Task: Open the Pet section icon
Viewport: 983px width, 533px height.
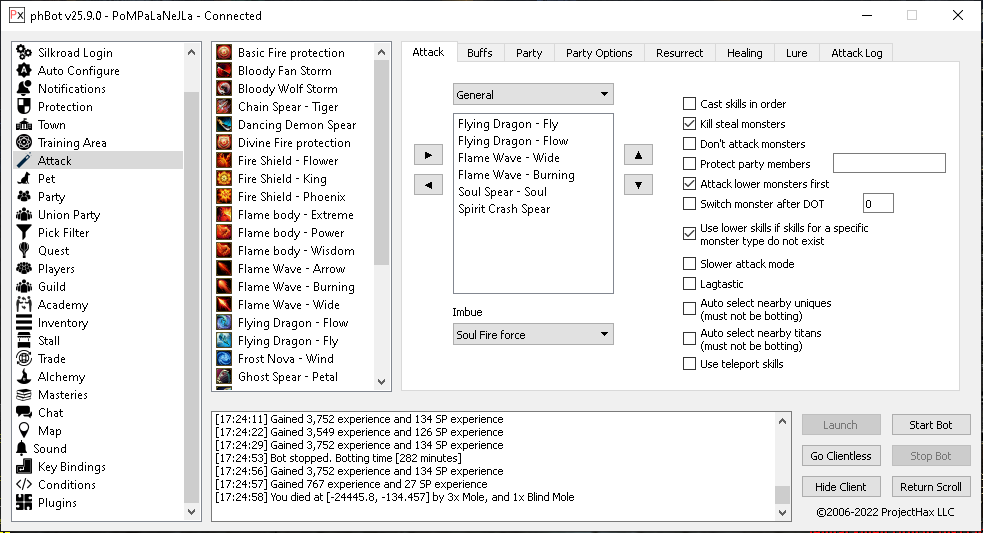Action: click(25, 179)
